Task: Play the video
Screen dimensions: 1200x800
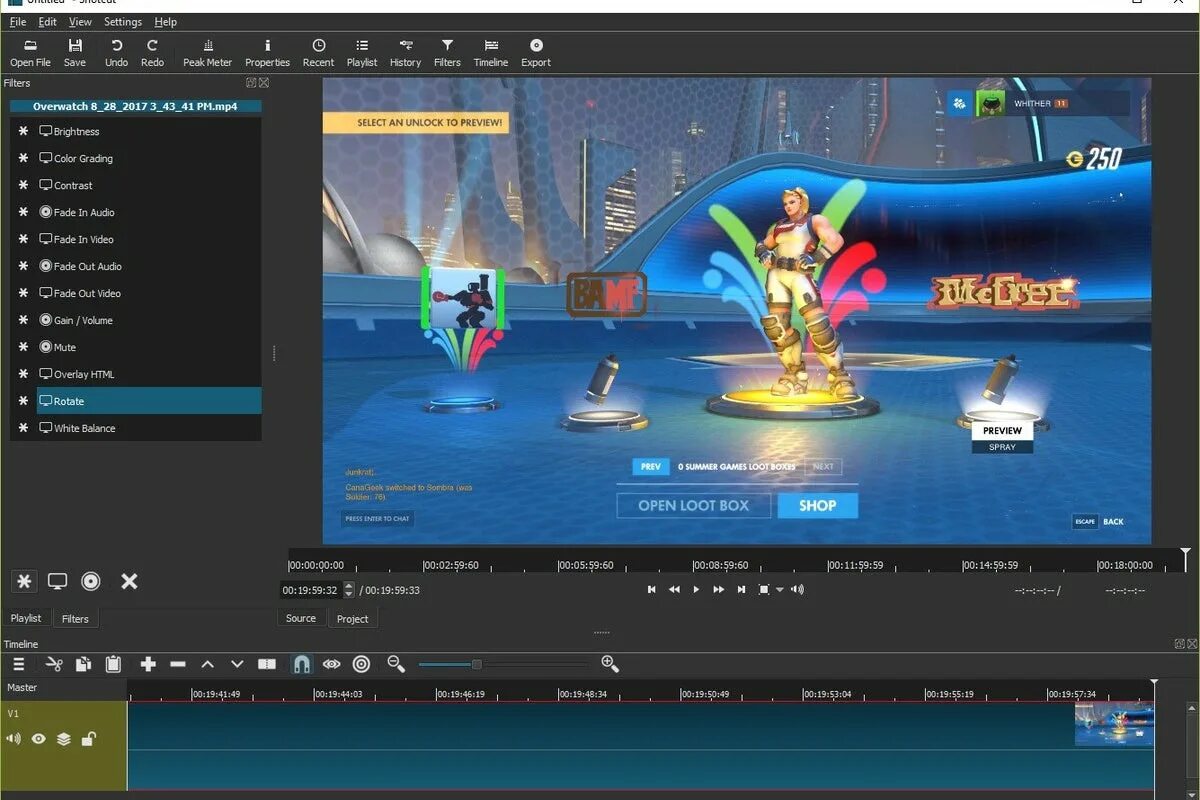Action: click(x=696, y=590)
